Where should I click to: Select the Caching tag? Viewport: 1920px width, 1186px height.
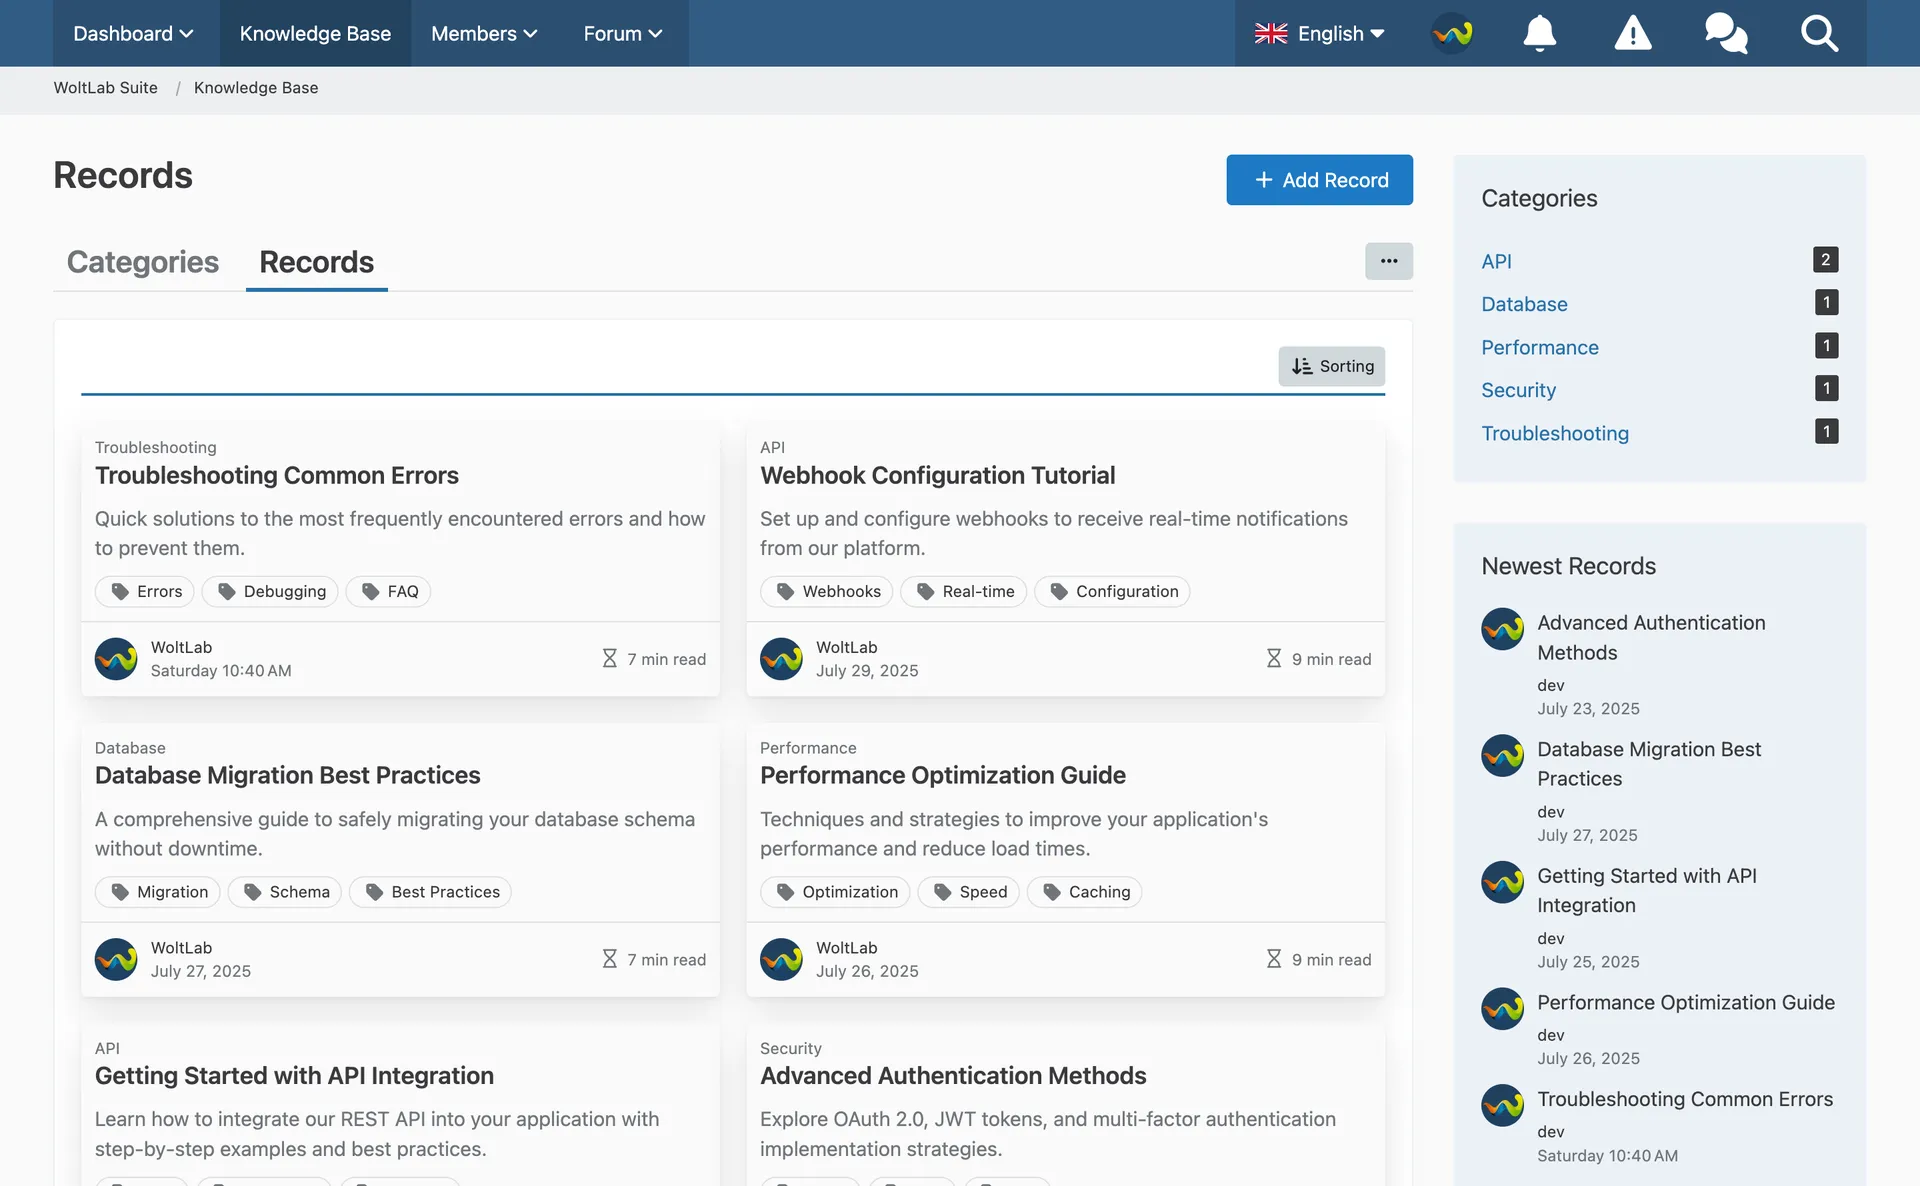[x=1084, y=891]
